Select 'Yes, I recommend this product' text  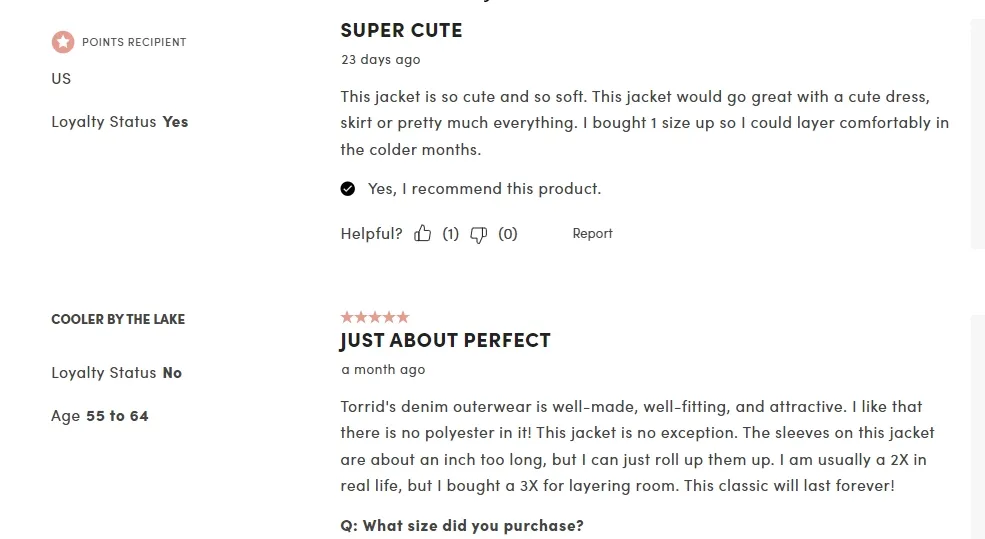[x=484, y=188]
